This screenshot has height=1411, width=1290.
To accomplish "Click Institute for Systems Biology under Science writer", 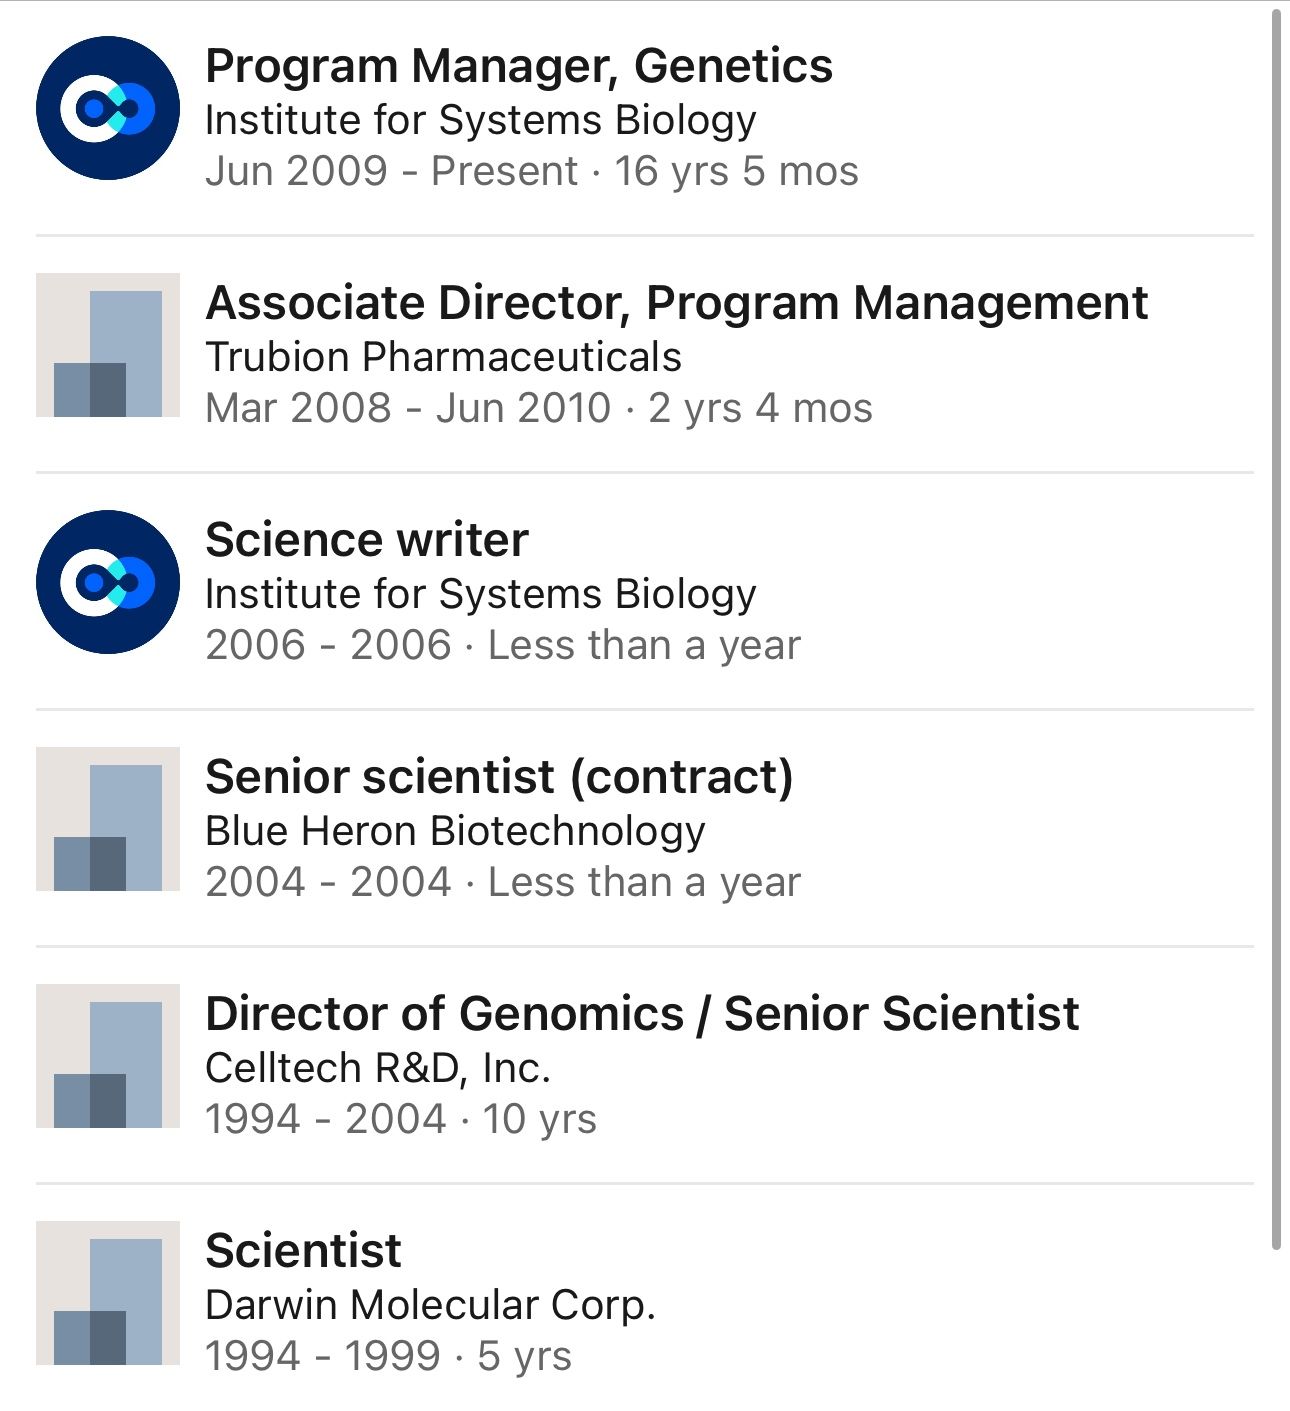I will (480, 594).
